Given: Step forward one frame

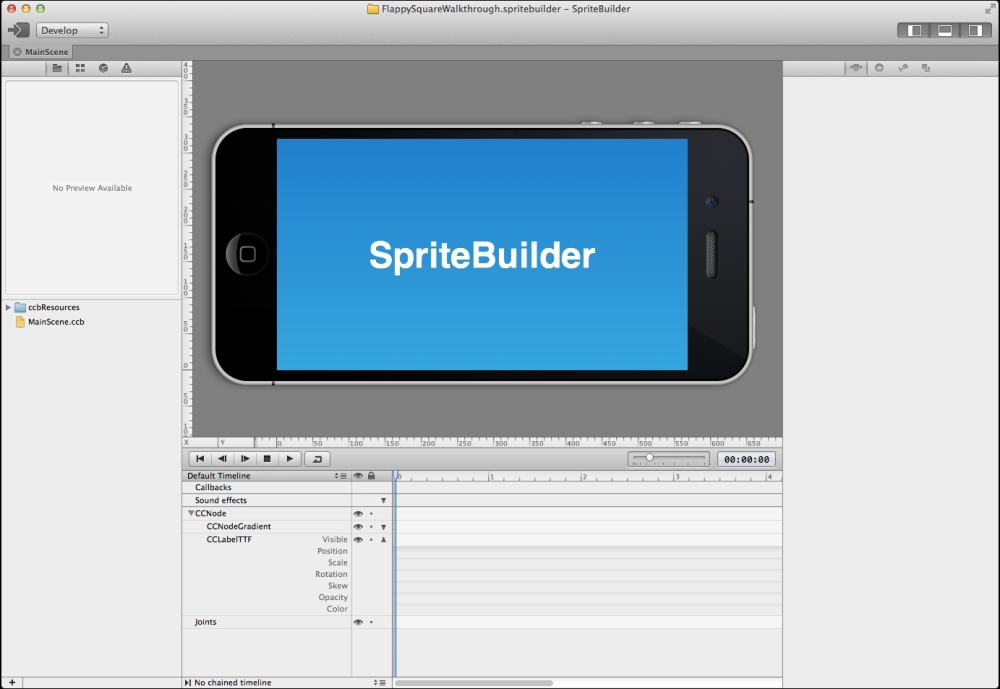Looking at the screenshot, I should pos(245,459).
